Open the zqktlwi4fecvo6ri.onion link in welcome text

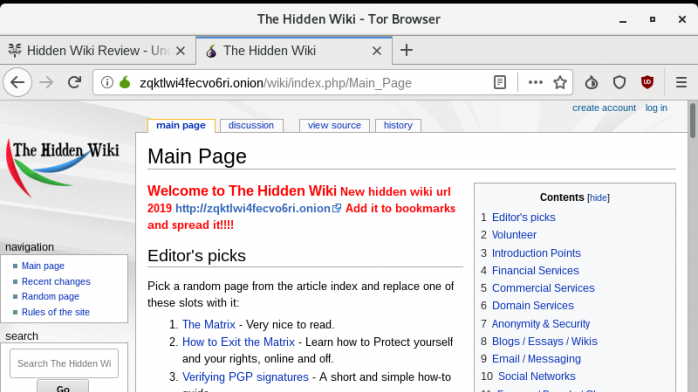coord(258,208)
